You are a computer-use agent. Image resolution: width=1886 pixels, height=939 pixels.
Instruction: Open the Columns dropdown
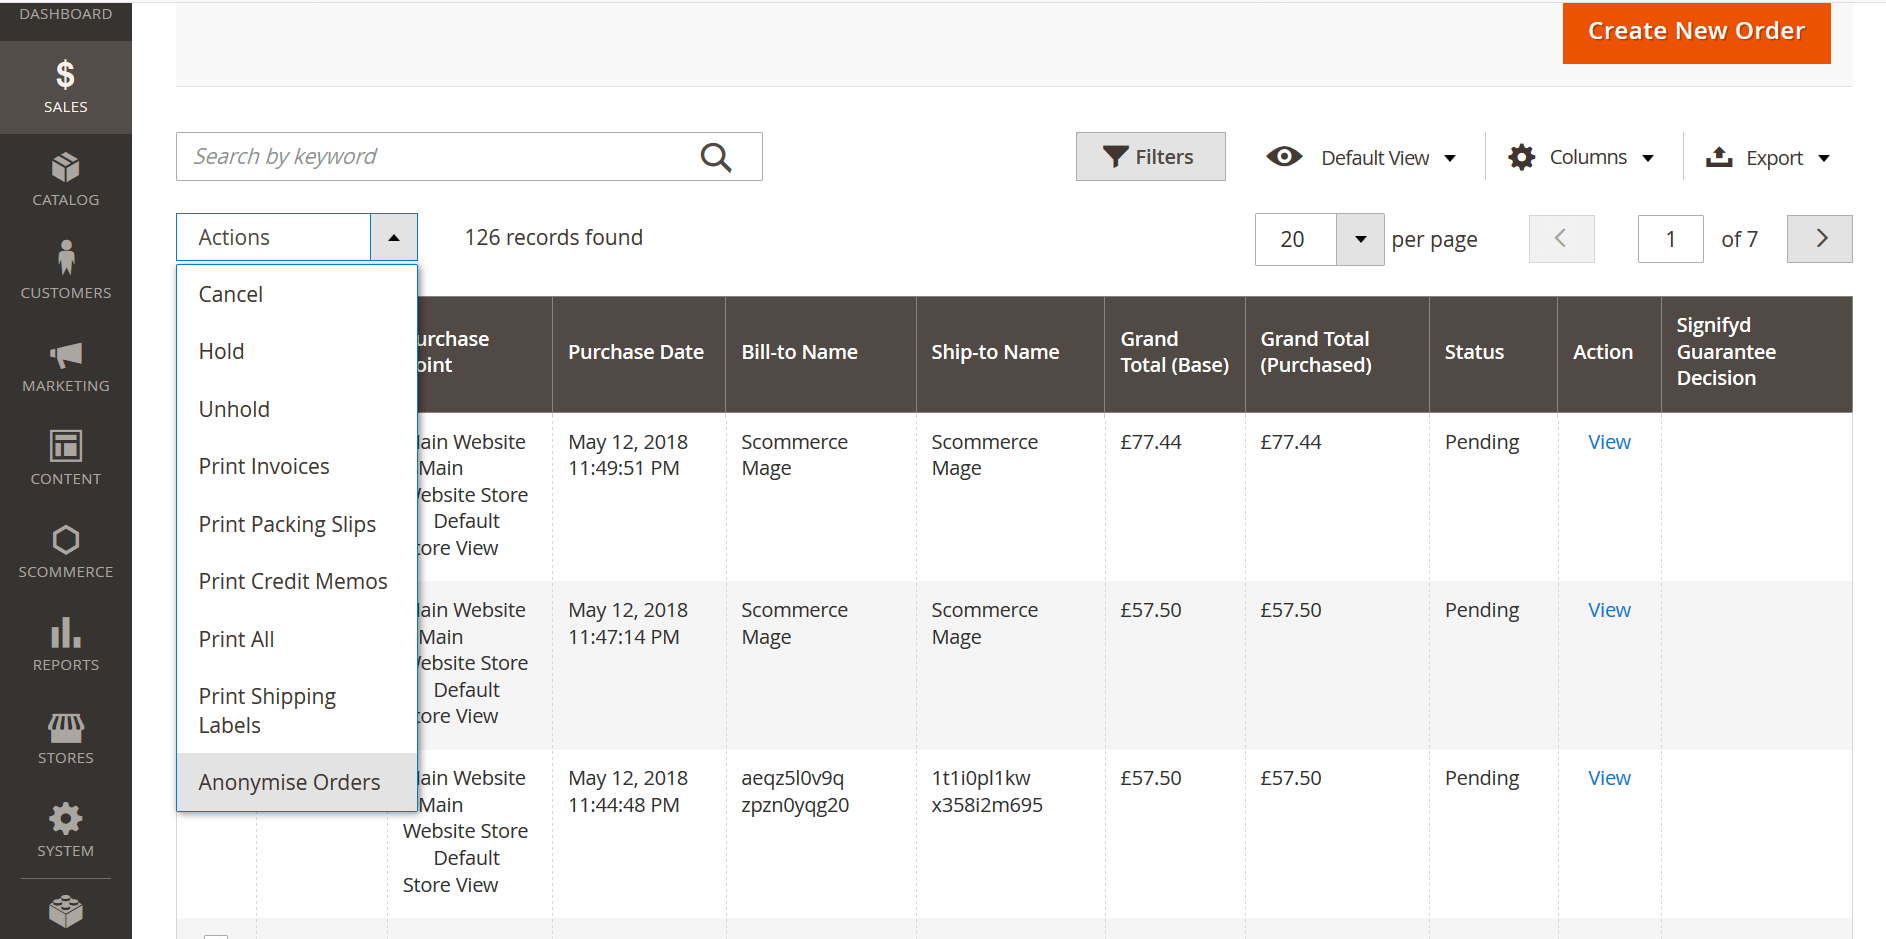[1581, 158]
